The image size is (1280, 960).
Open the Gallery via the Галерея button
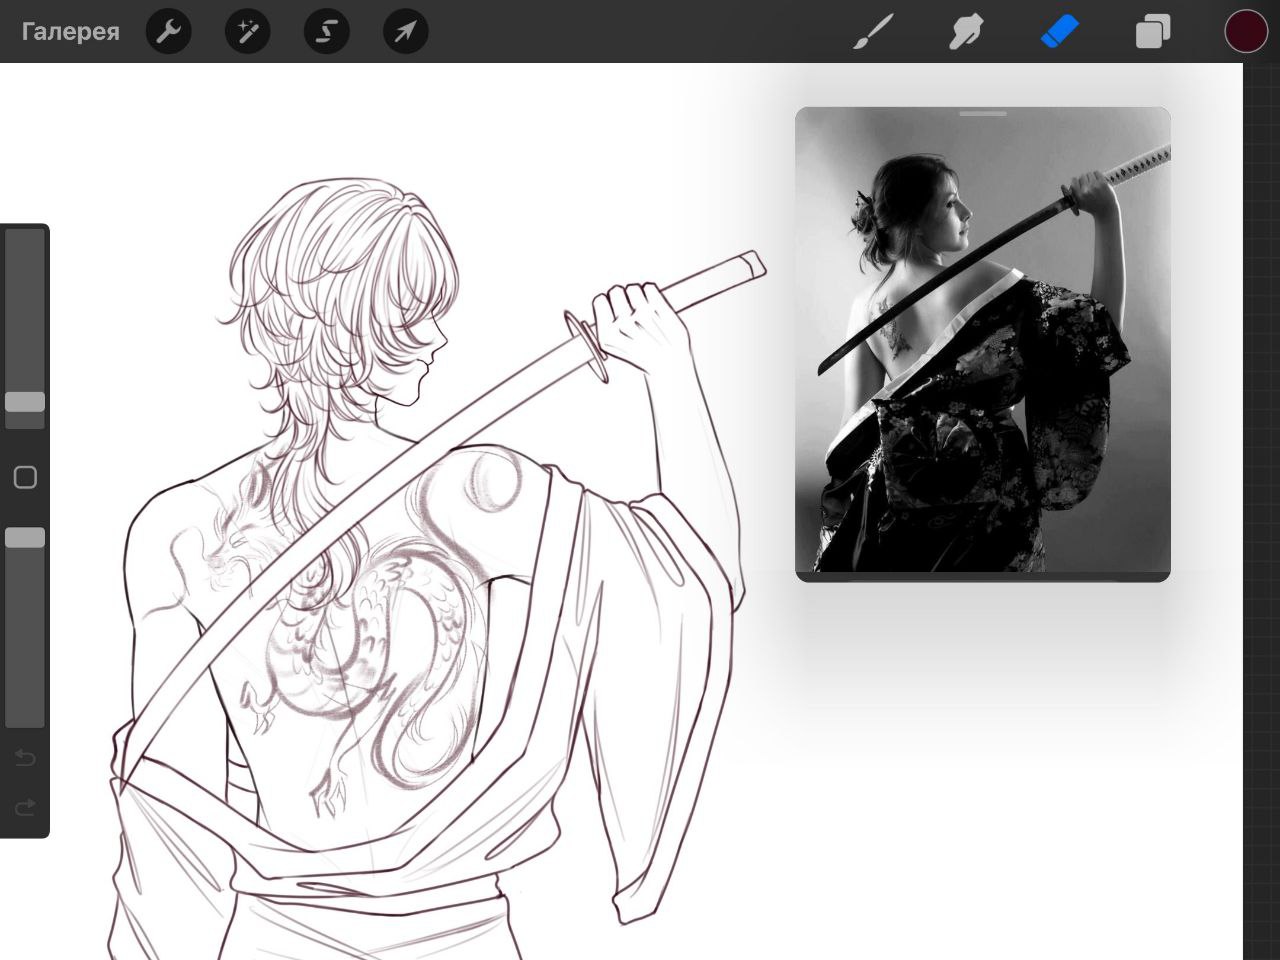[70, 32]
